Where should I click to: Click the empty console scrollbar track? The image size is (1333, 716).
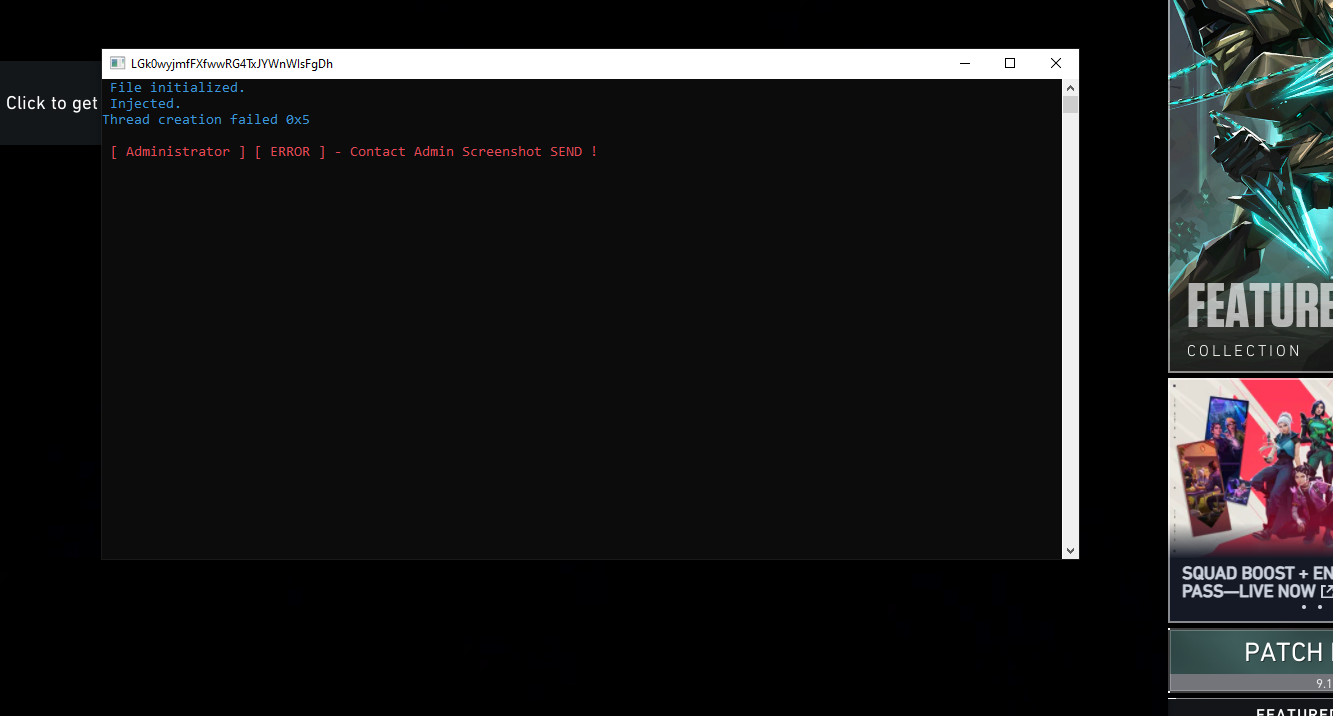pos(1070,330)
